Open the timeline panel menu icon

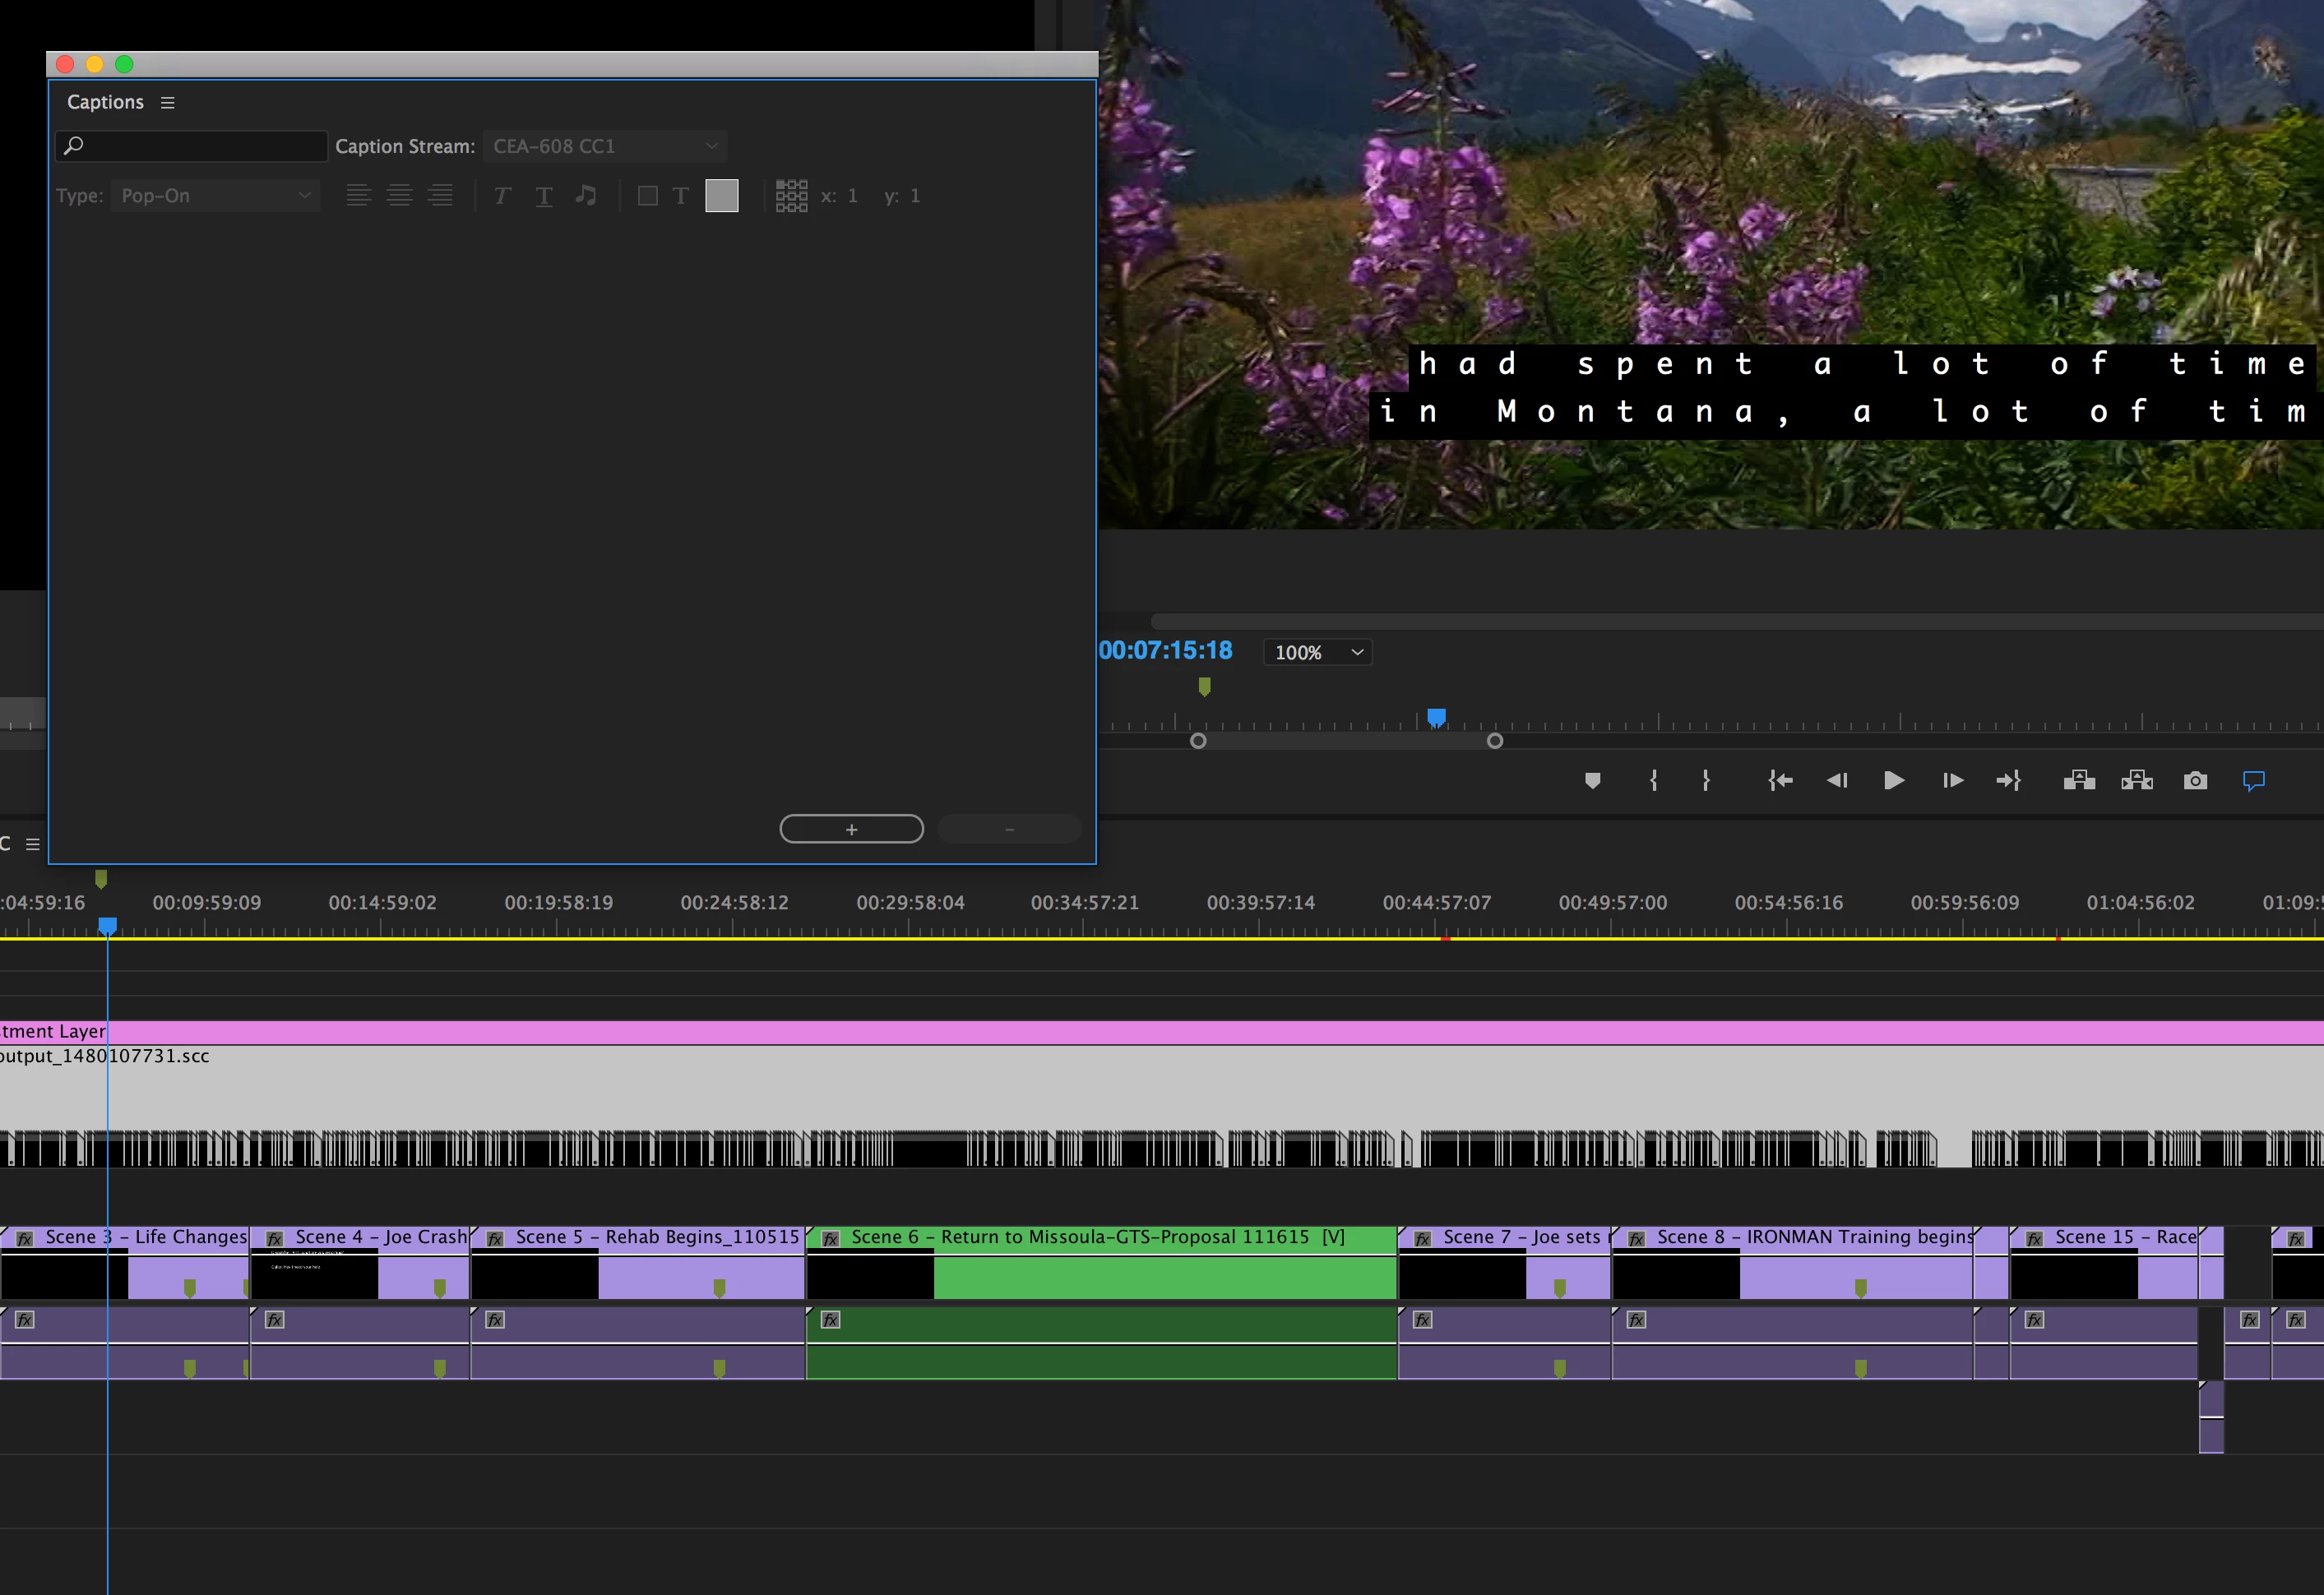(x=33, y=844)
